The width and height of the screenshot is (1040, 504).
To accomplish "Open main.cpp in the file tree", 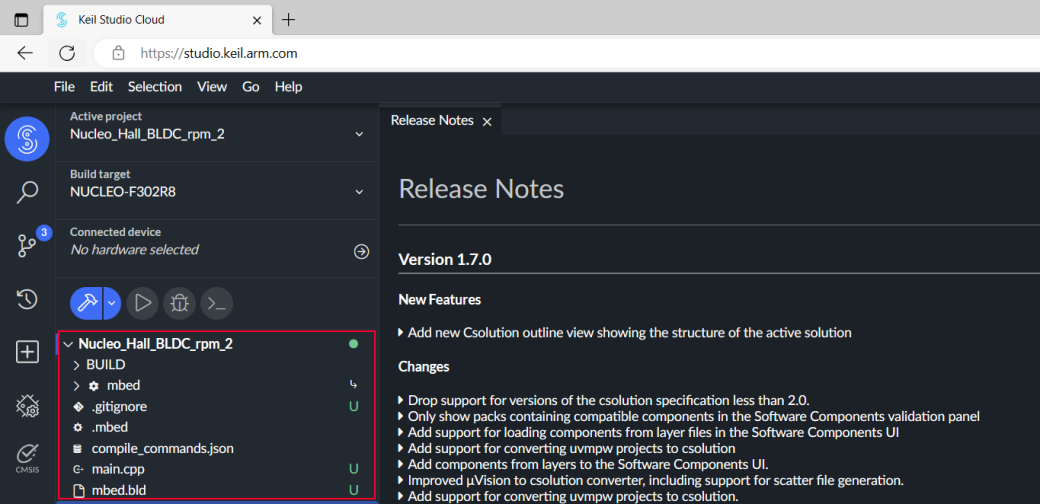I will (x=118, y=469).
